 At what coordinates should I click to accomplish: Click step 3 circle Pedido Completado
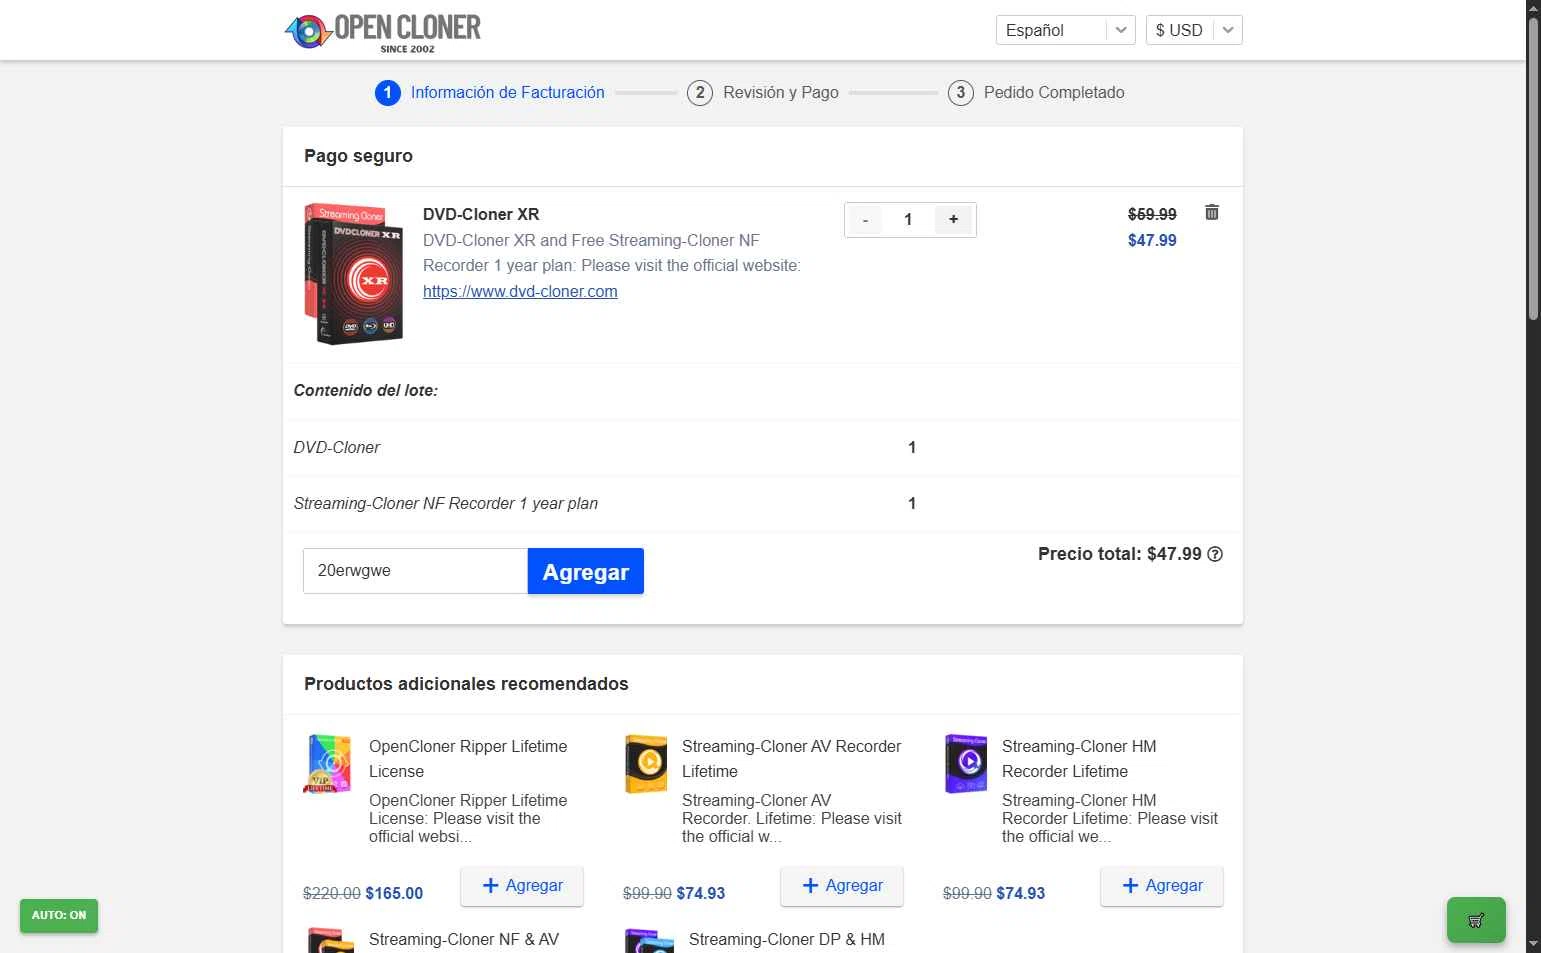point(961,93)
